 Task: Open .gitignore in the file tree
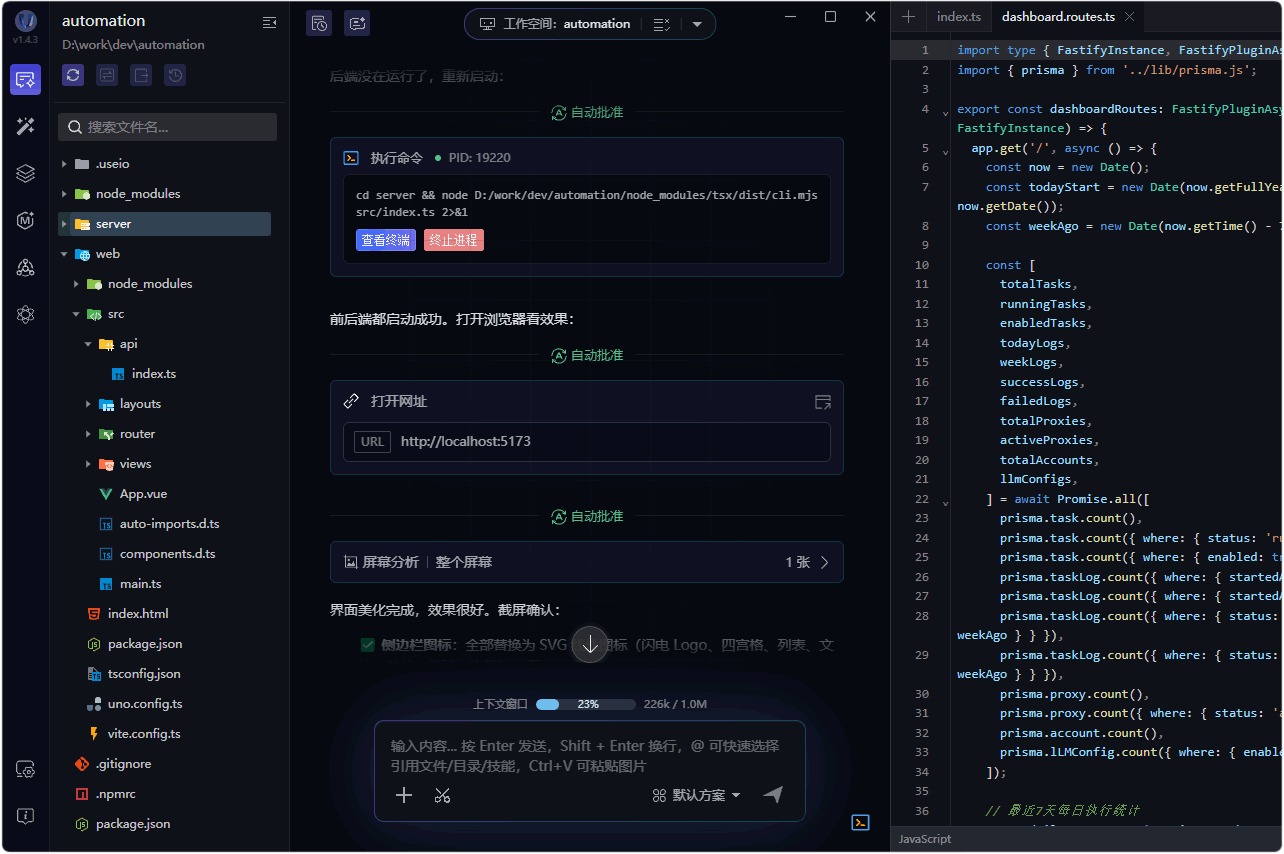point(123,764)
